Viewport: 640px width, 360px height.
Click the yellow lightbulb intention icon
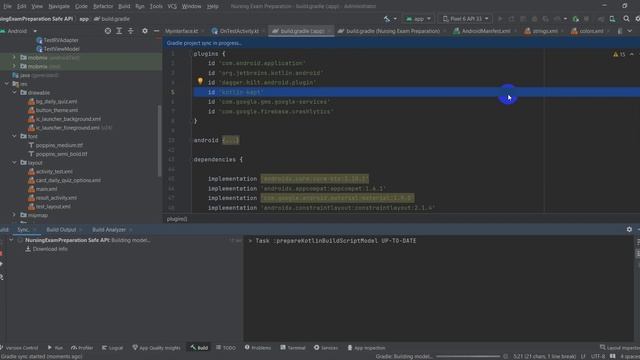click(x=200, y=81)
